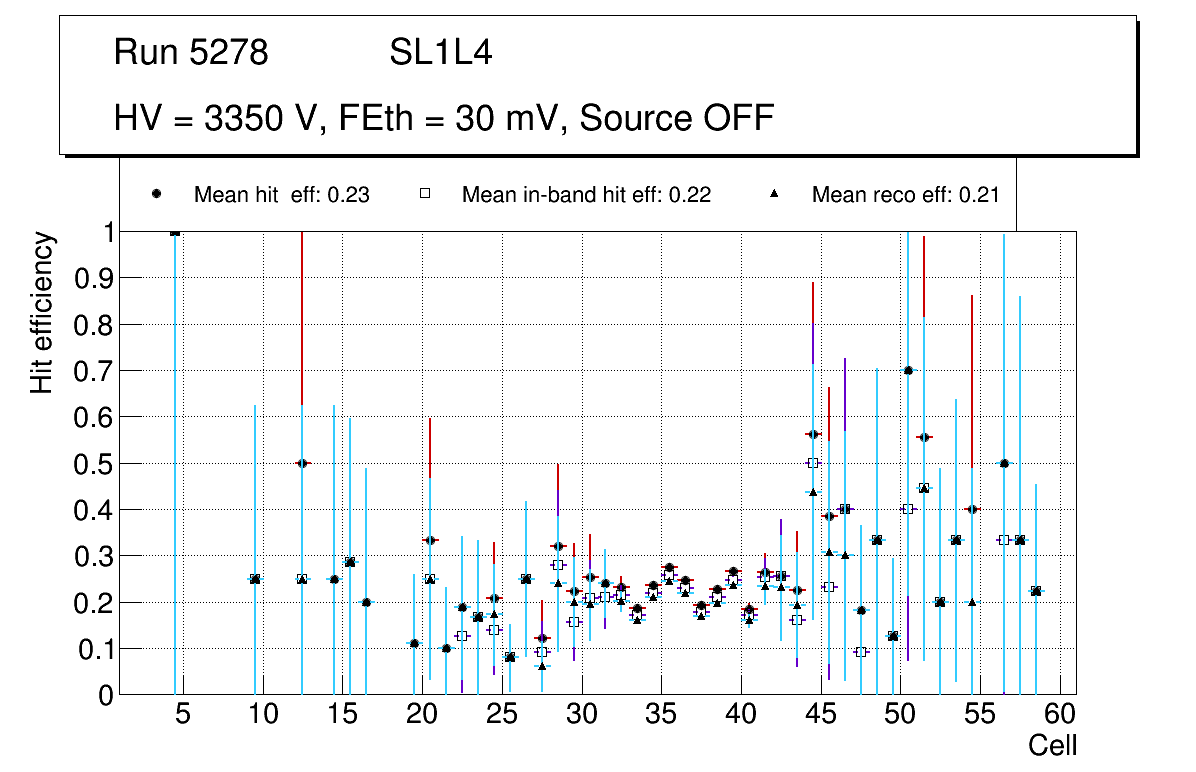Click the rightmost data point on the plot

tap(1036, 591)
